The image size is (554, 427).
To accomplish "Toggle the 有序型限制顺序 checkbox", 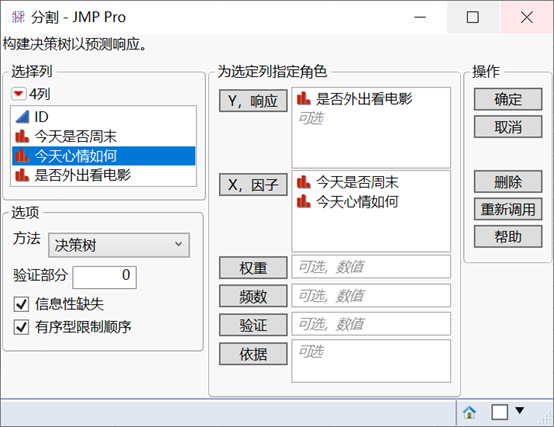I will [x=21, y=327].
